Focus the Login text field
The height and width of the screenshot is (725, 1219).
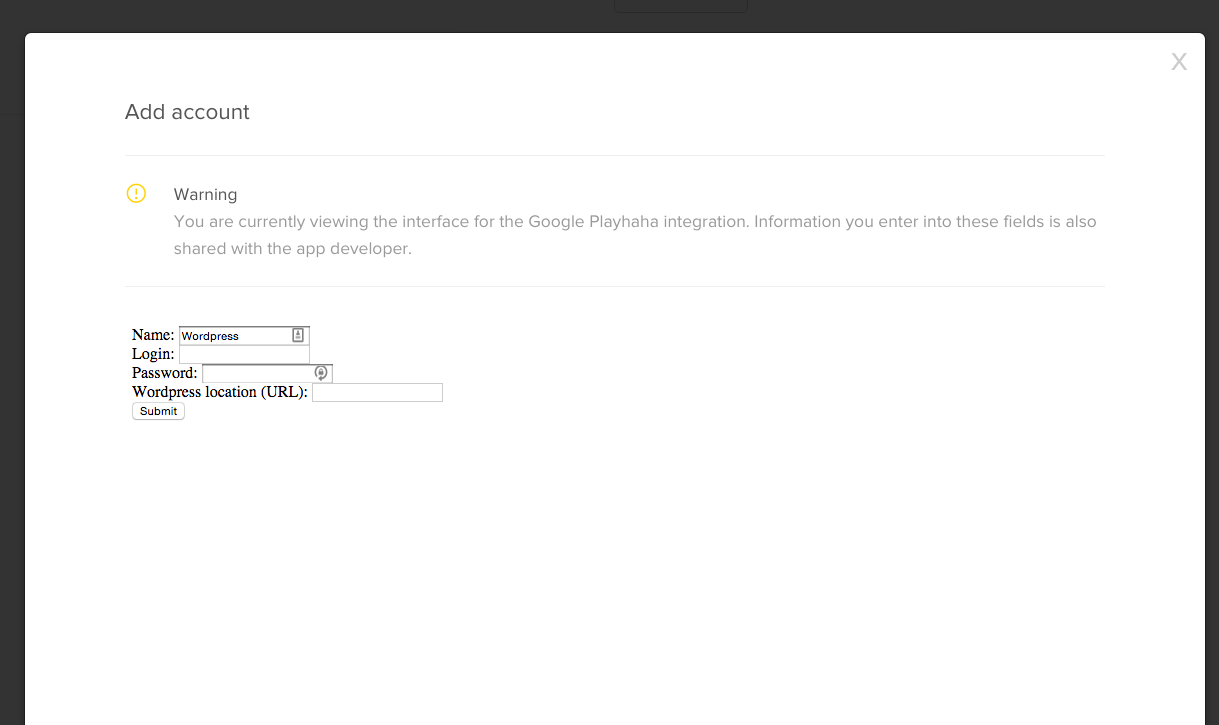[244, 354]
